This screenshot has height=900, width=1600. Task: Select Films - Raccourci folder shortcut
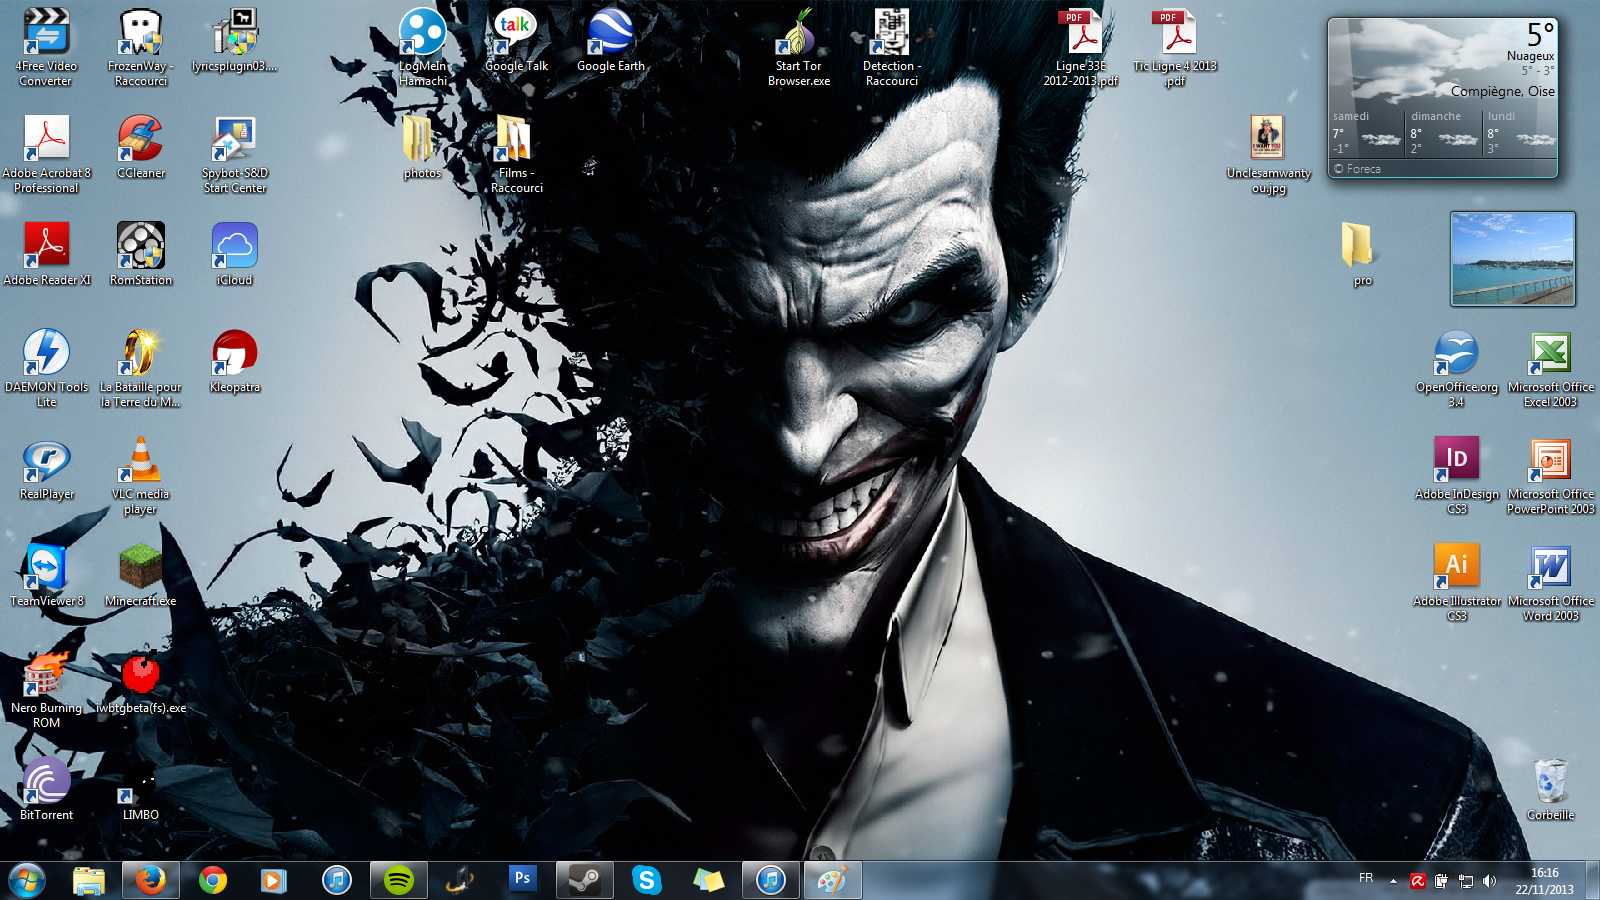pyautogui.click(x=517, y=154)
